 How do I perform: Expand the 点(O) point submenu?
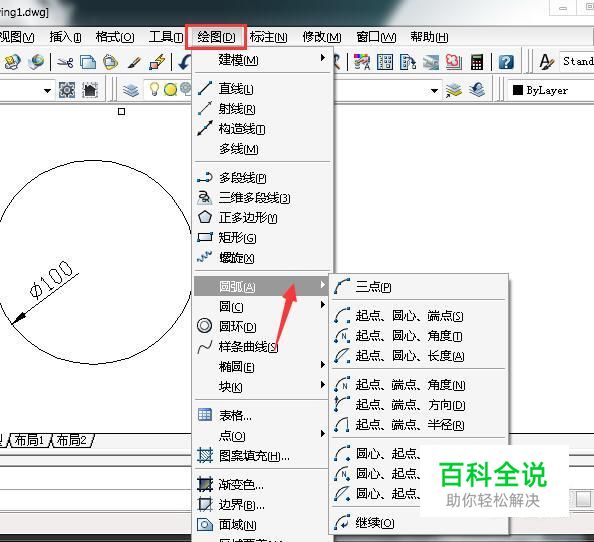pyautogui.click(x=262, y=435)
